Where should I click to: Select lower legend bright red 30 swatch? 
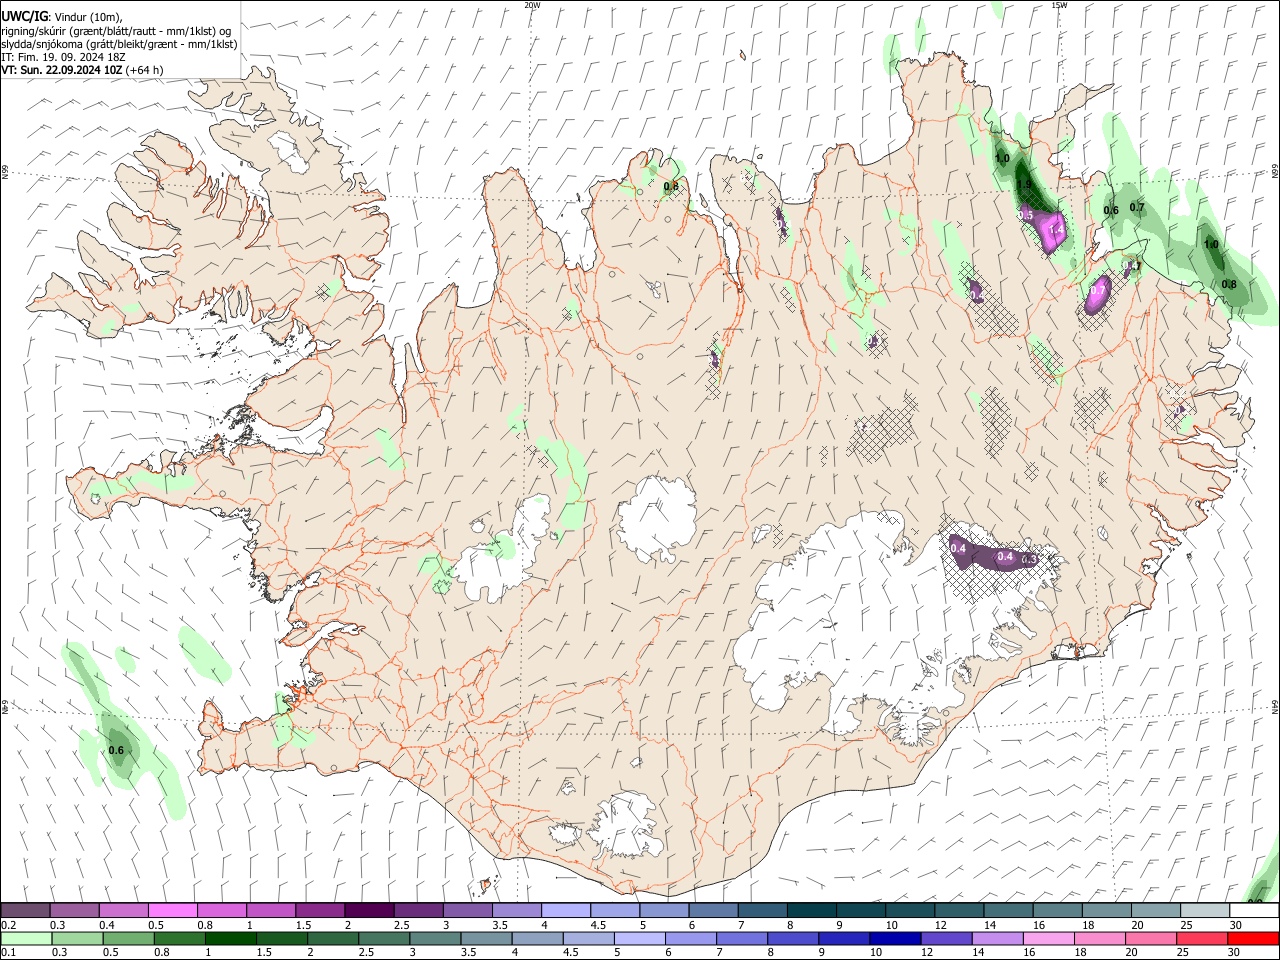1253,939
